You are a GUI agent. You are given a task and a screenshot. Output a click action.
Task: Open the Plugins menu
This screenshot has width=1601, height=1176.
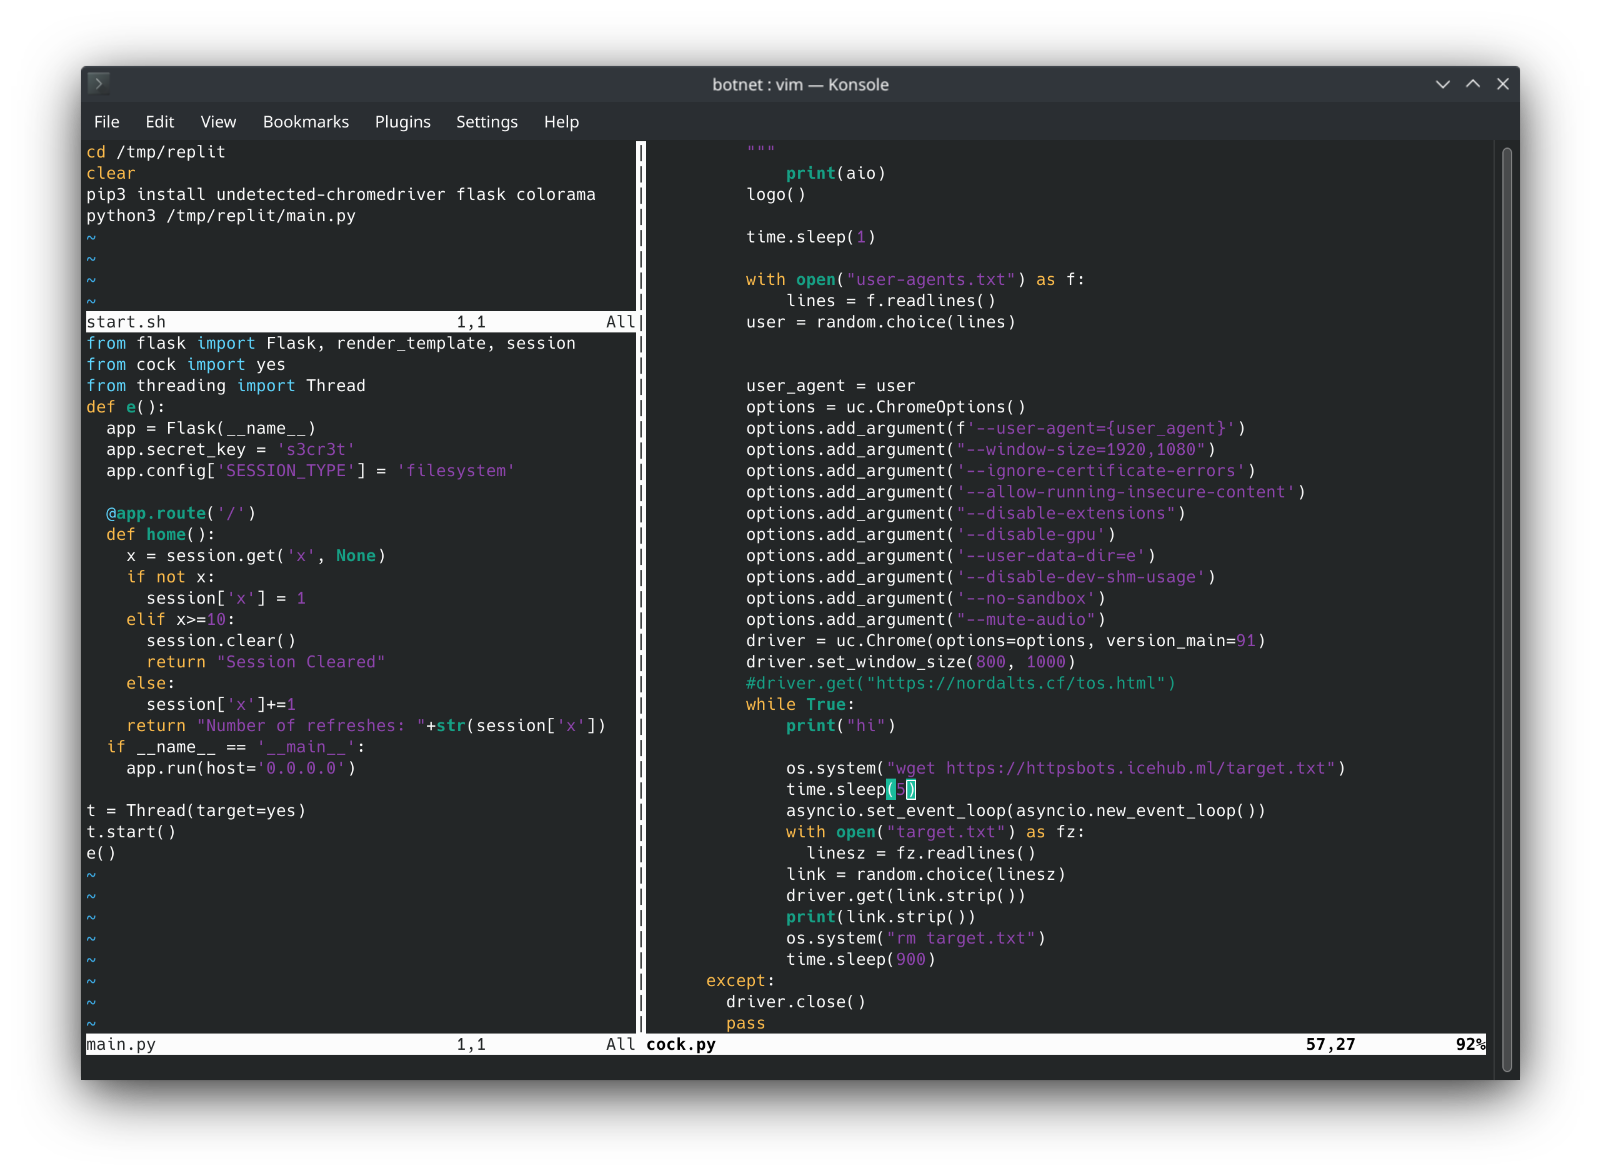403,122
